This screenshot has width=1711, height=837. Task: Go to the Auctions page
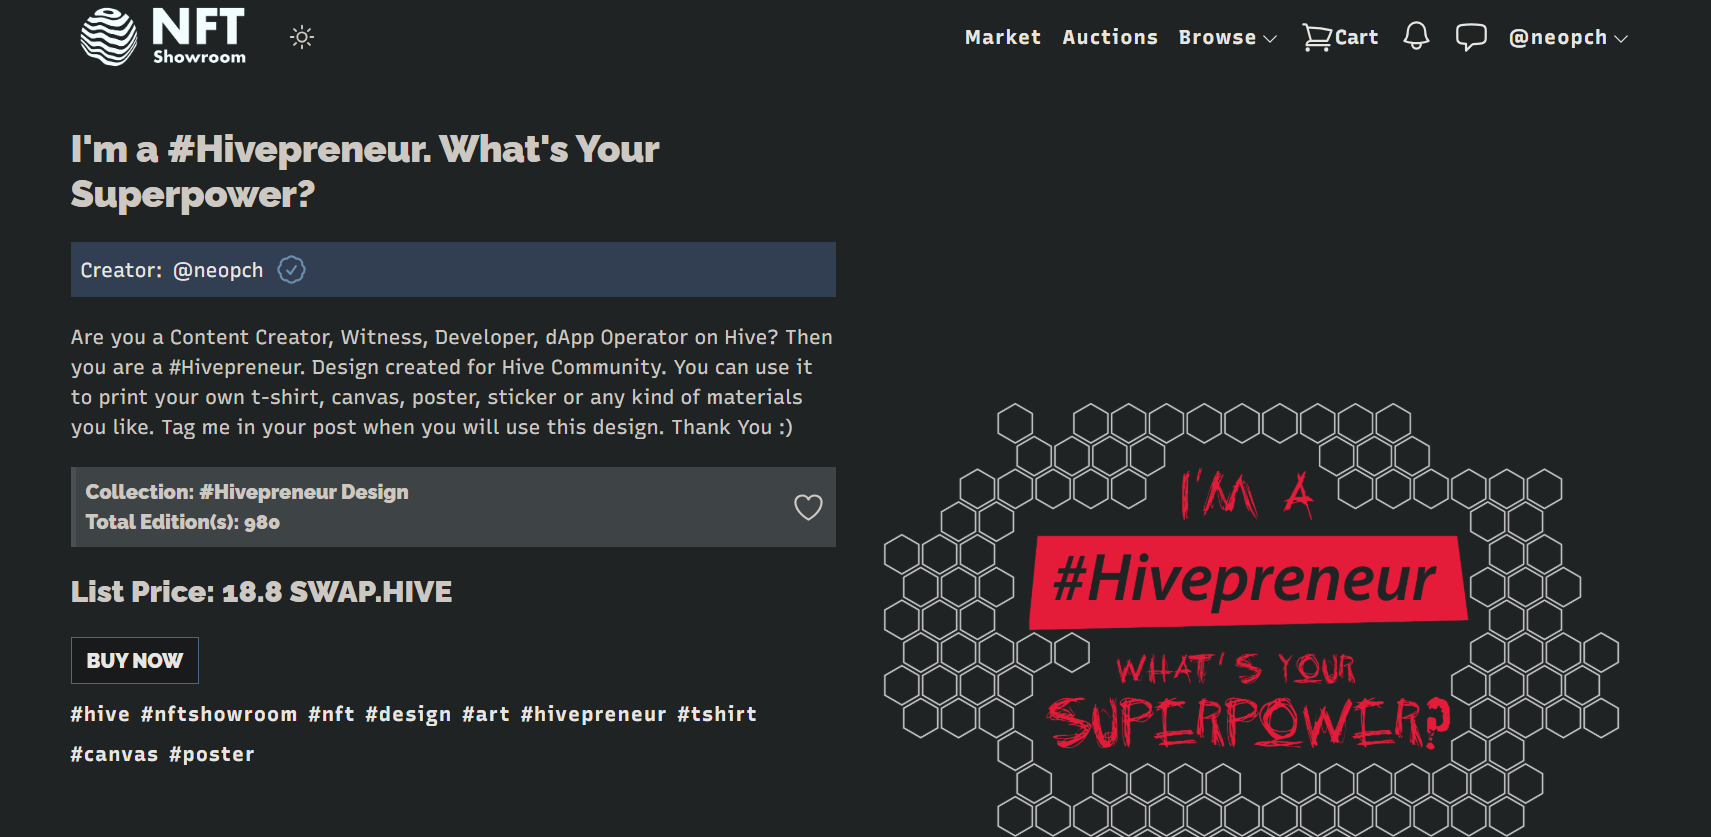click(x=1110, y=37)
